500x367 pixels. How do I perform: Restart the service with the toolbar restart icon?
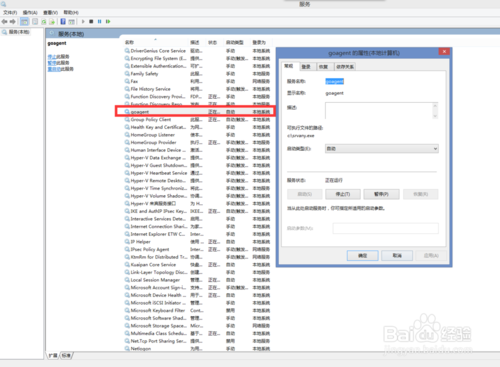coord(108,22)
